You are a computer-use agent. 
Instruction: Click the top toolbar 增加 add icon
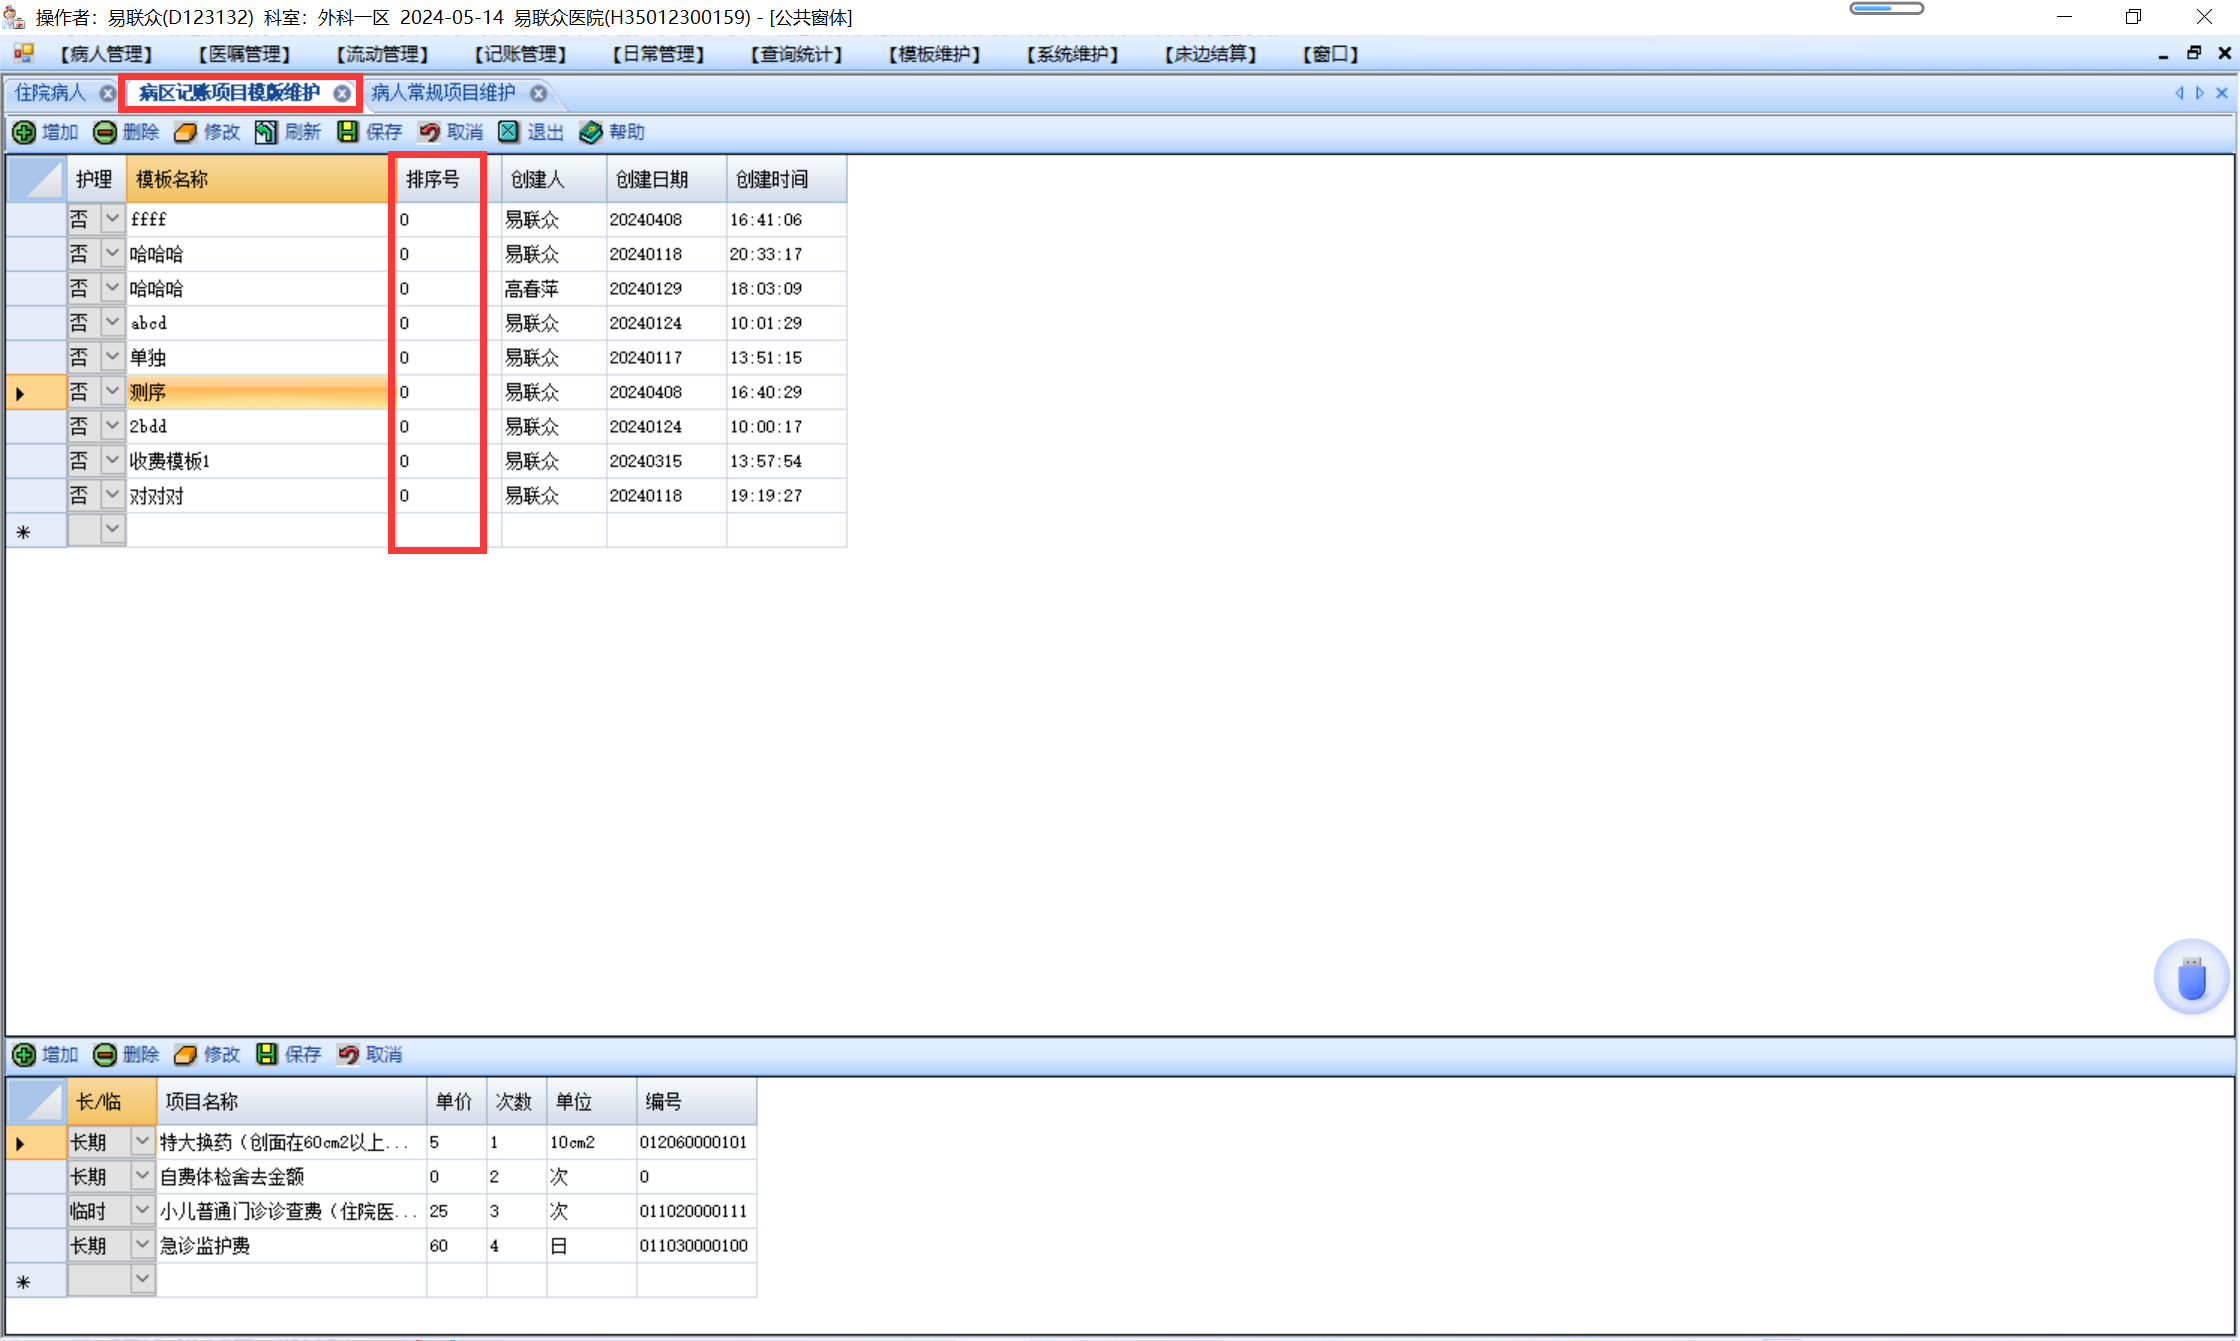(x=24, y=132)
